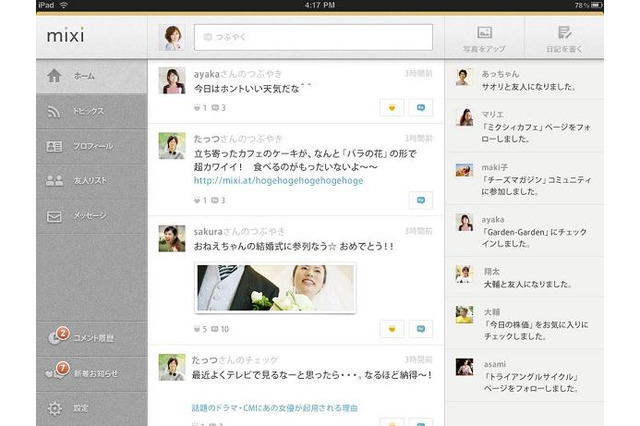Select 大輔 今日の株価 check activity
The image size is (640, 426).
(524, 324)
